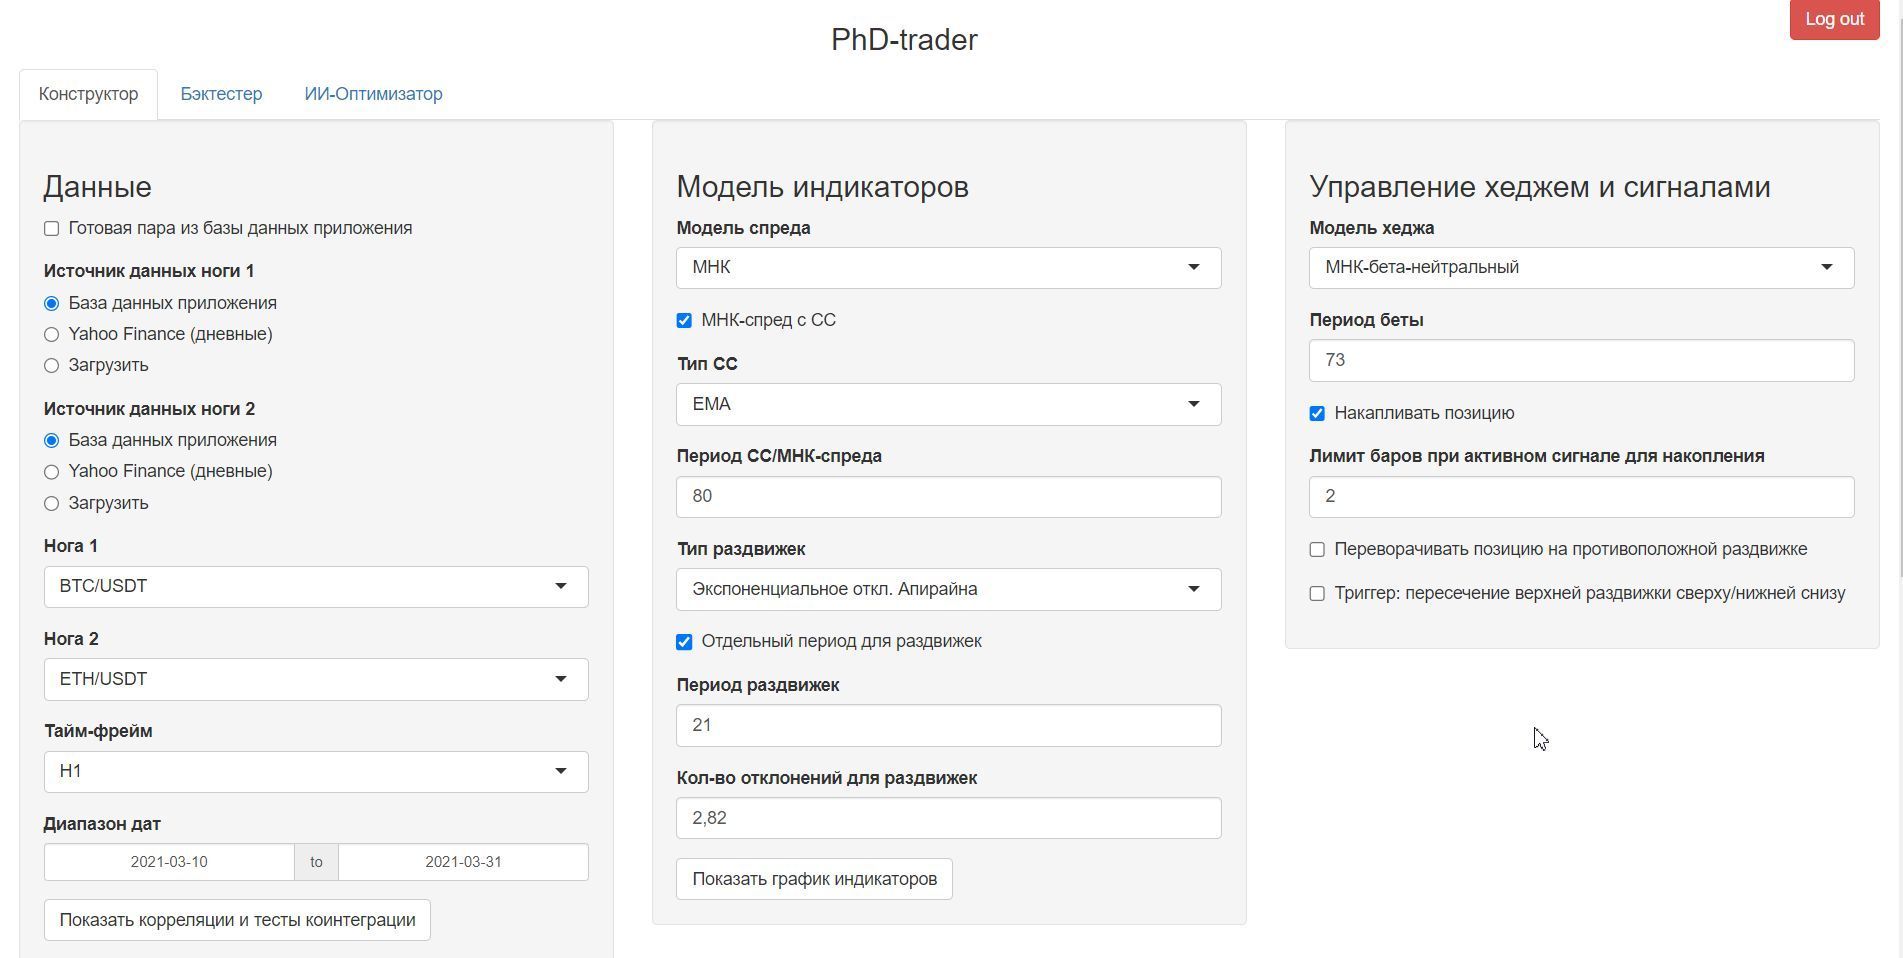Open the ИИ-Оптимизатор tab
1903x958 pixels.
[373, 94]
